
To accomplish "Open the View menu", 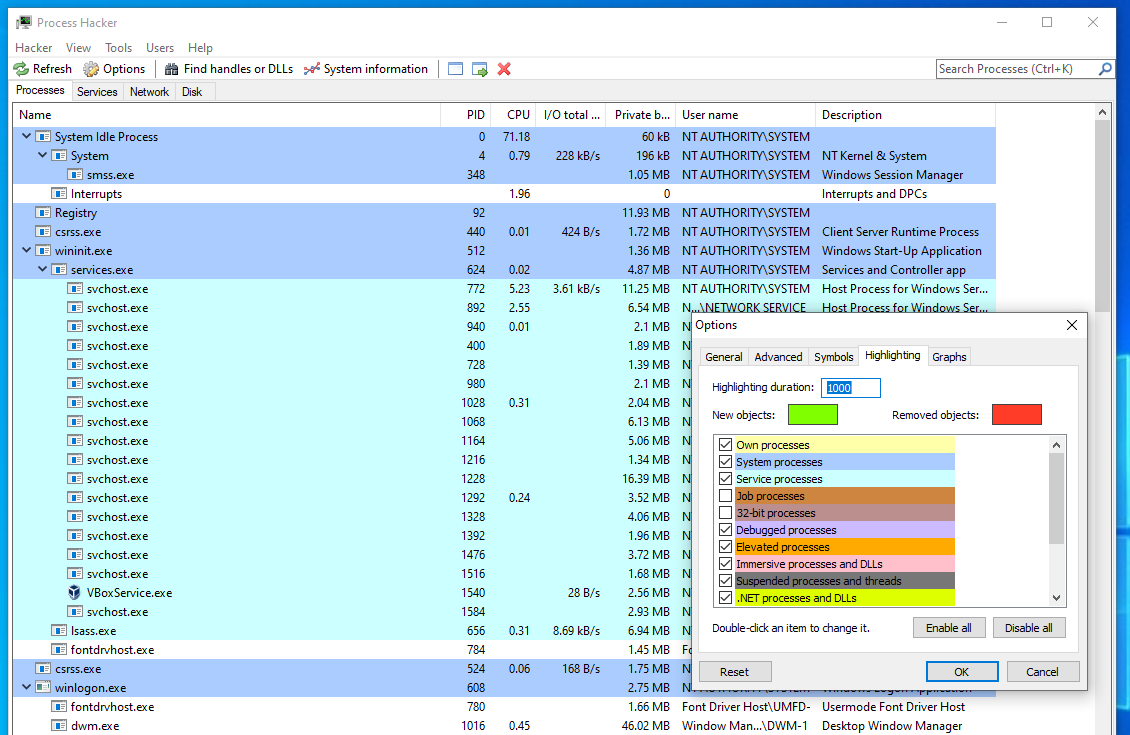I will [78, 48].
